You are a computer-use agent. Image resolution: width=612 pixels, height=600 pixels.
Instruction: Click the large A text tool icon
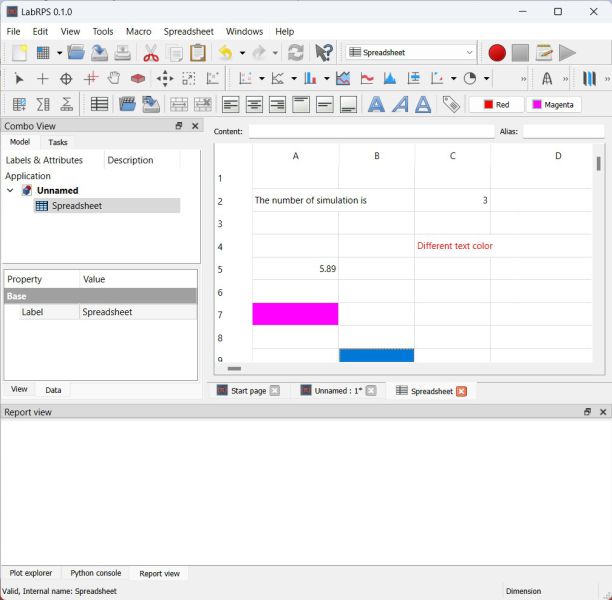tap(547, 79)
